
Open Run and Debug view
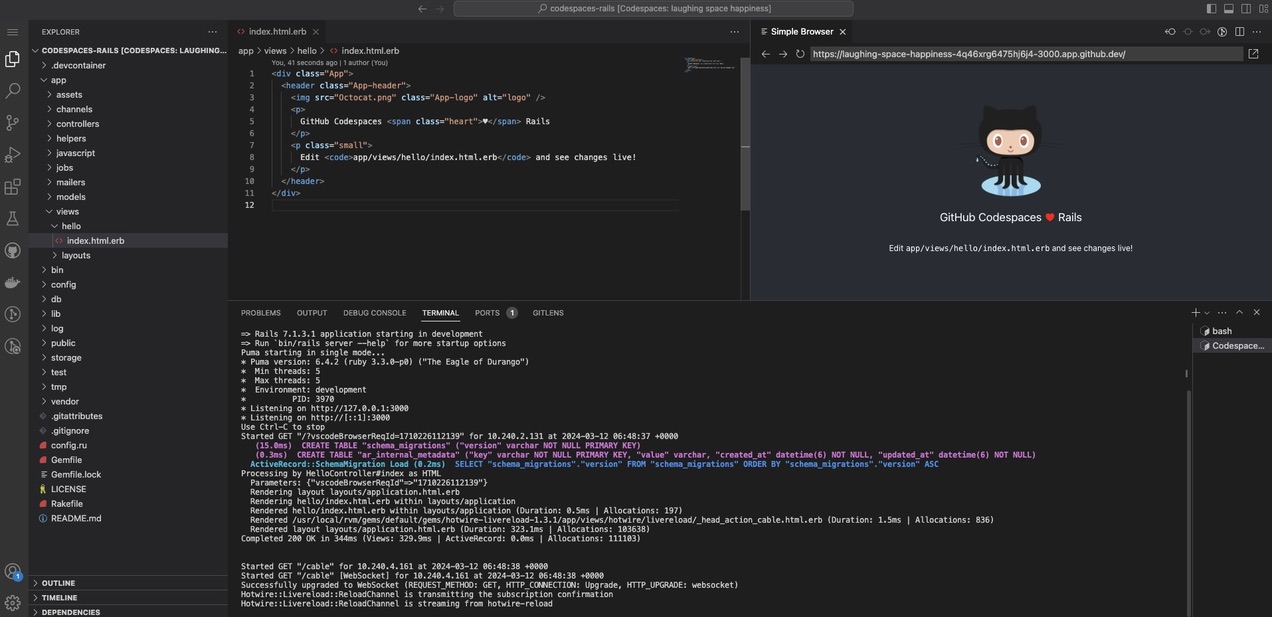pyautogui.click(x=13, y=155)
